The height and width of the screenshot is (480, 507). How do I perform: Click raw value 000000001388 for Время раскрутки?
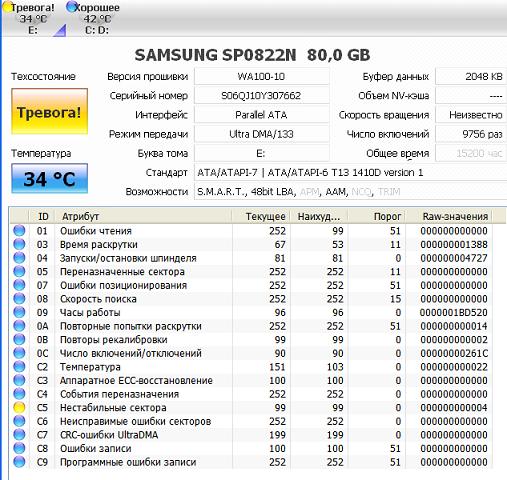pyautogui.click(x=454, y=245)
